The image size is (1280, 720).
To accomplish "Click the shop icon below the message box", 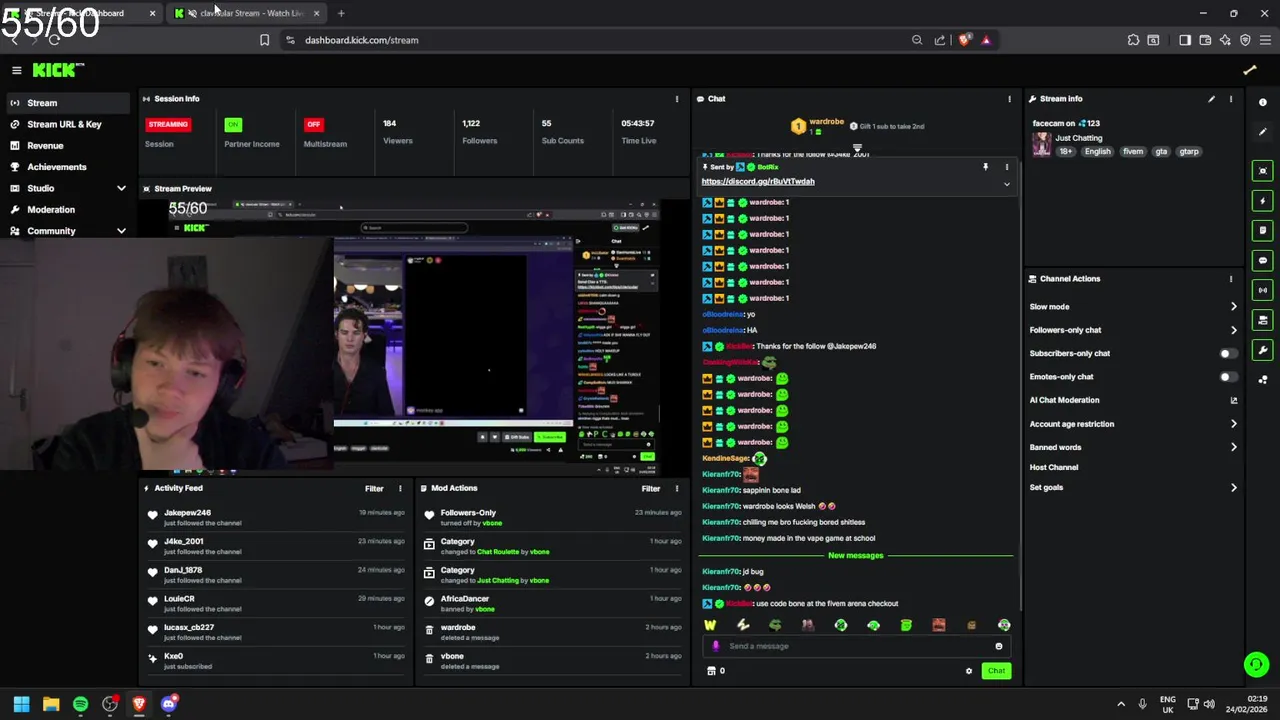I will point(712,671).
